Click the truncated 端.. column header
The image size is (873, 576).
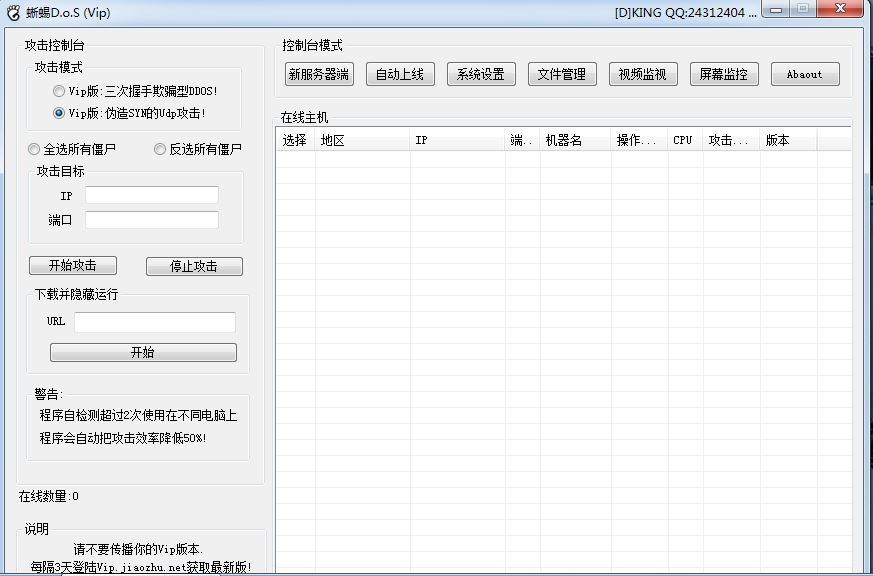[x=522, y=140]
